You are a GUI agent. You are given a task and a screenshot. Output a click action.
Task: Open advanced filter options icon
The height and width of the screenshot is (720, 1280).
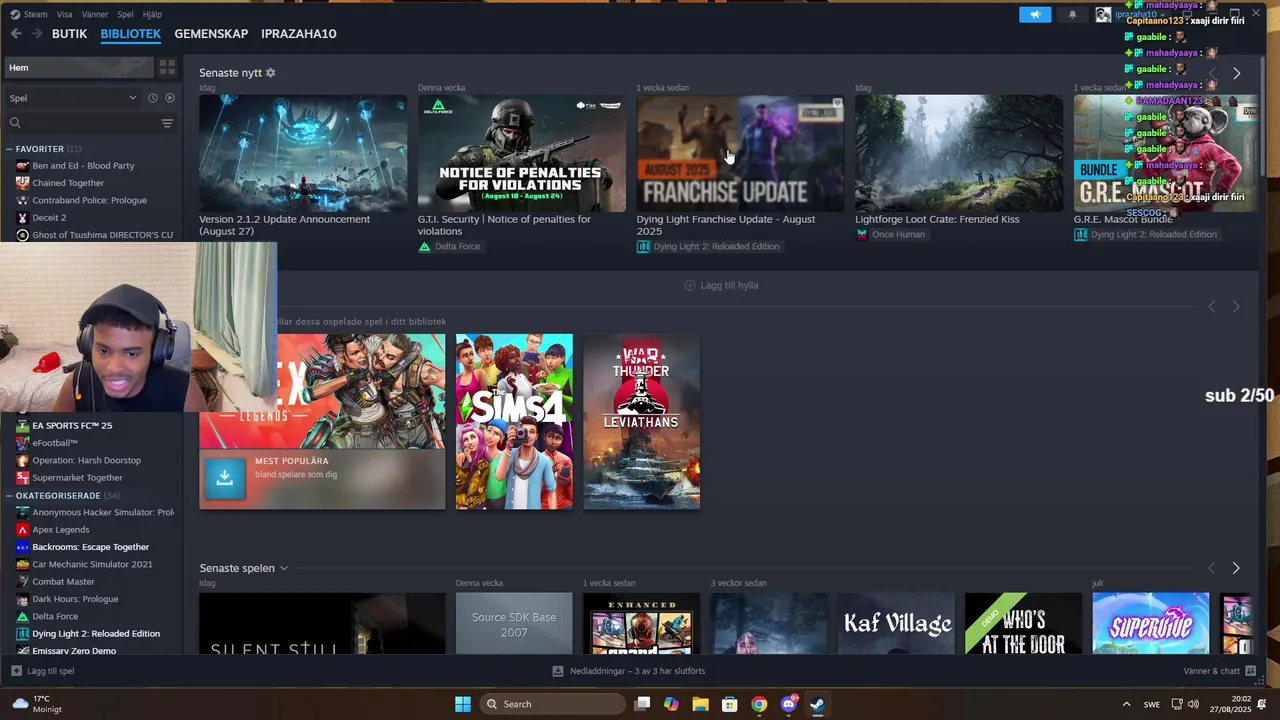pos(167,123)
